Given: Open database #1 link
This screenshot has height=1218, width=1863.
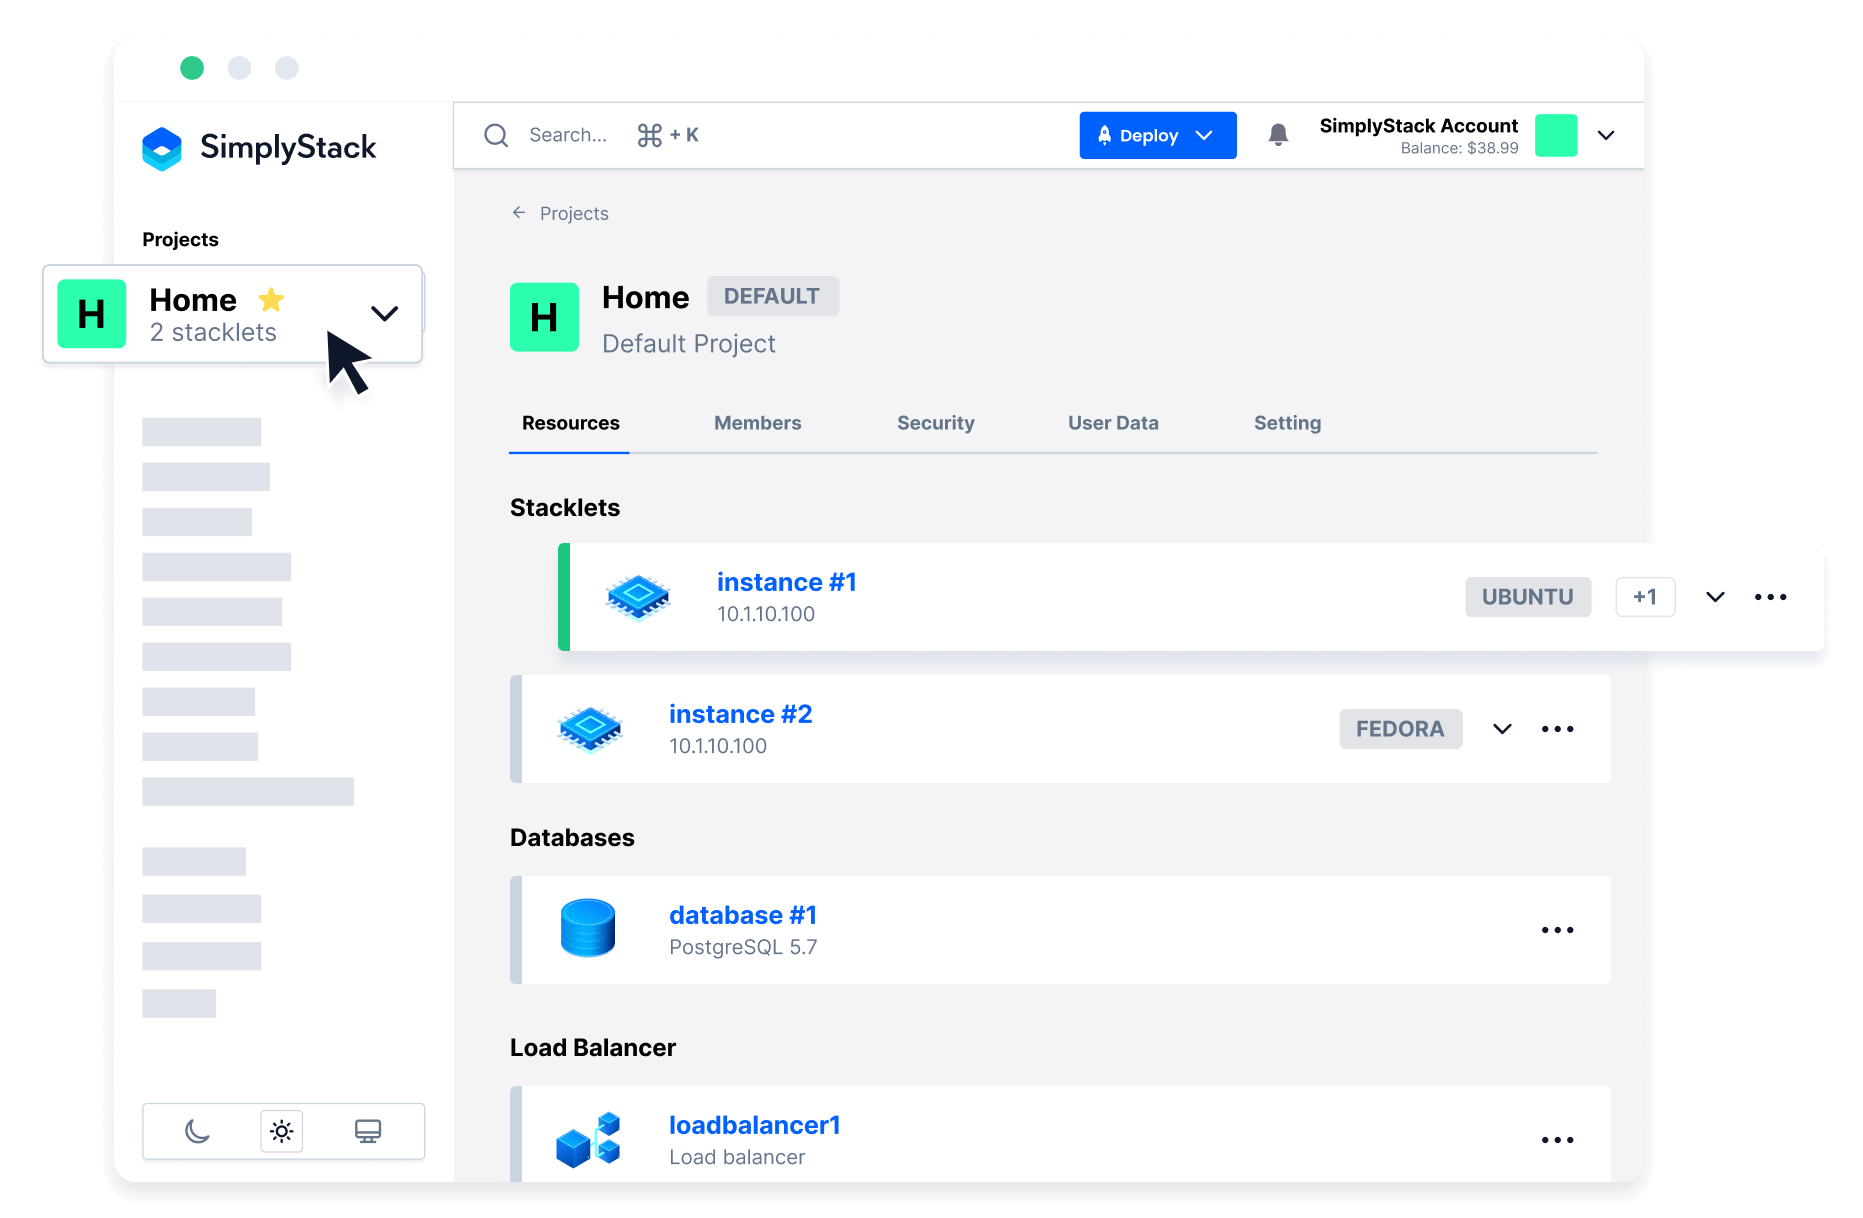Looking at the screenshot, I should [x=743, y=915].
